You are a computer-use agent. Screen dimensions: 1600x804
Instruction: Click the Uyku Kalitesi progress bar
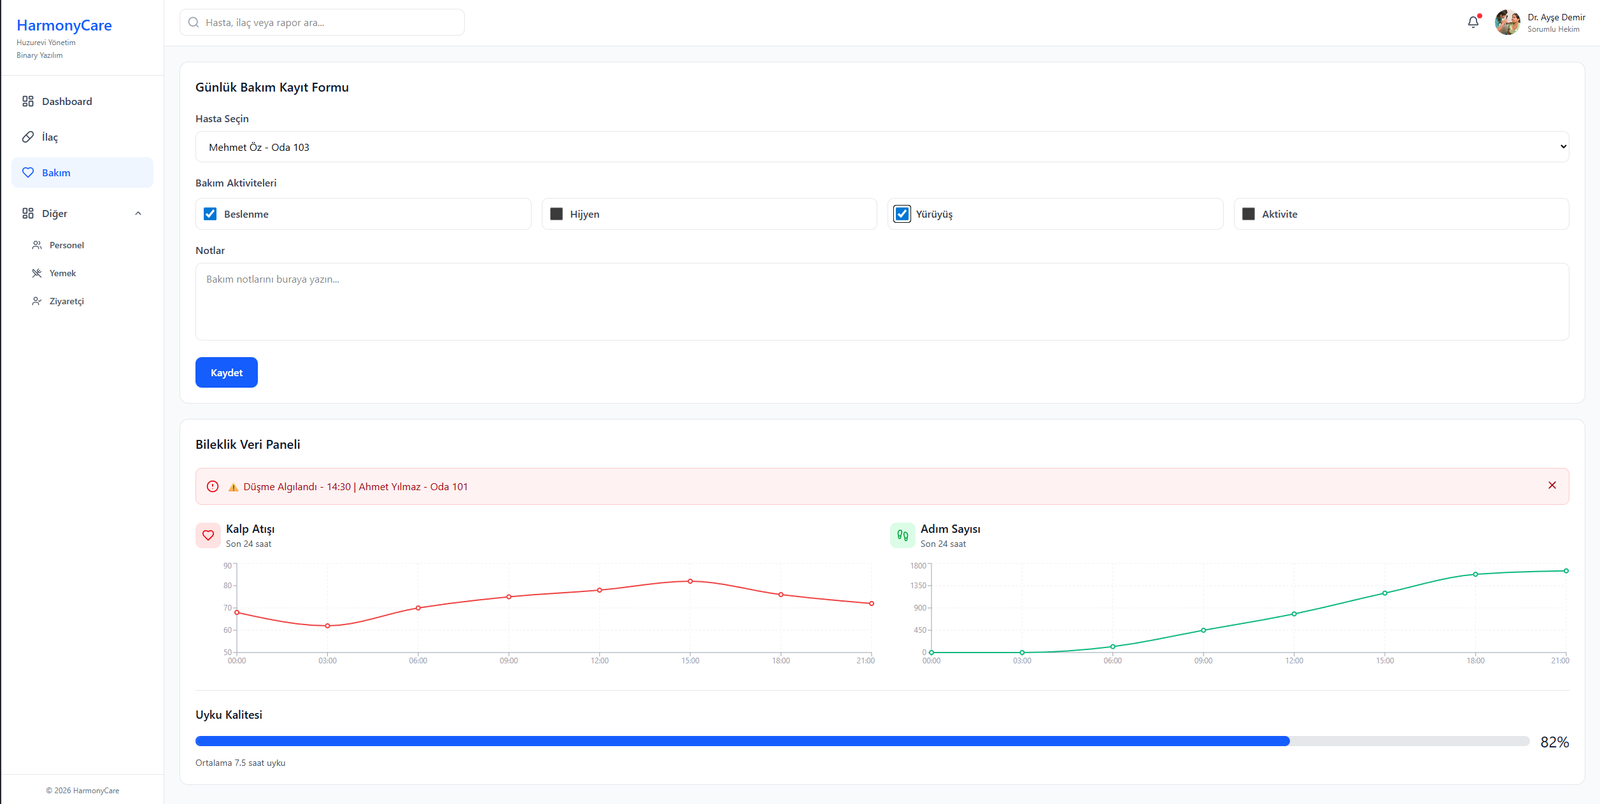click(x=861, y=741)
